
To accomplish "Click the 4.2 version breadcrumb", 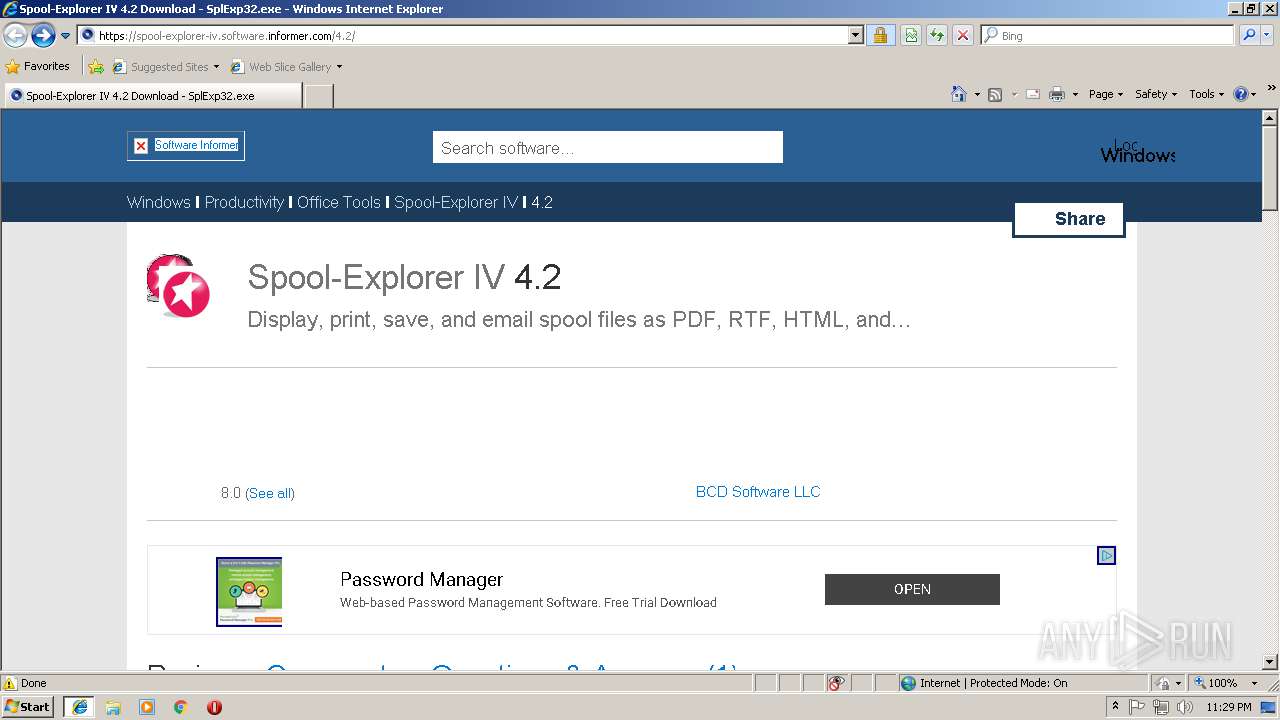I will pyautogui.click(x=542, y=202).
